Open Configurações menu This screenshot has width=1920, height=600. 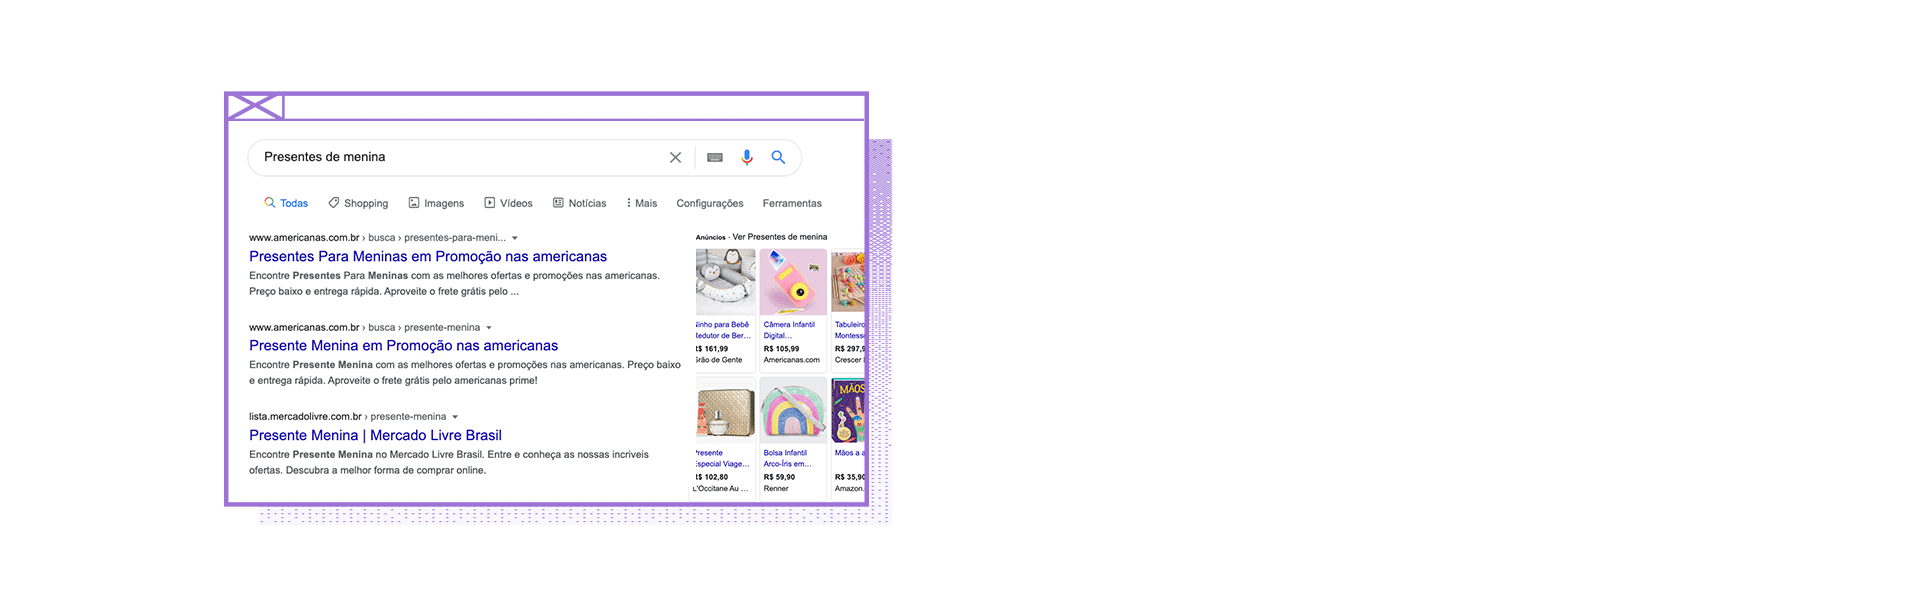tap(710, 203)
